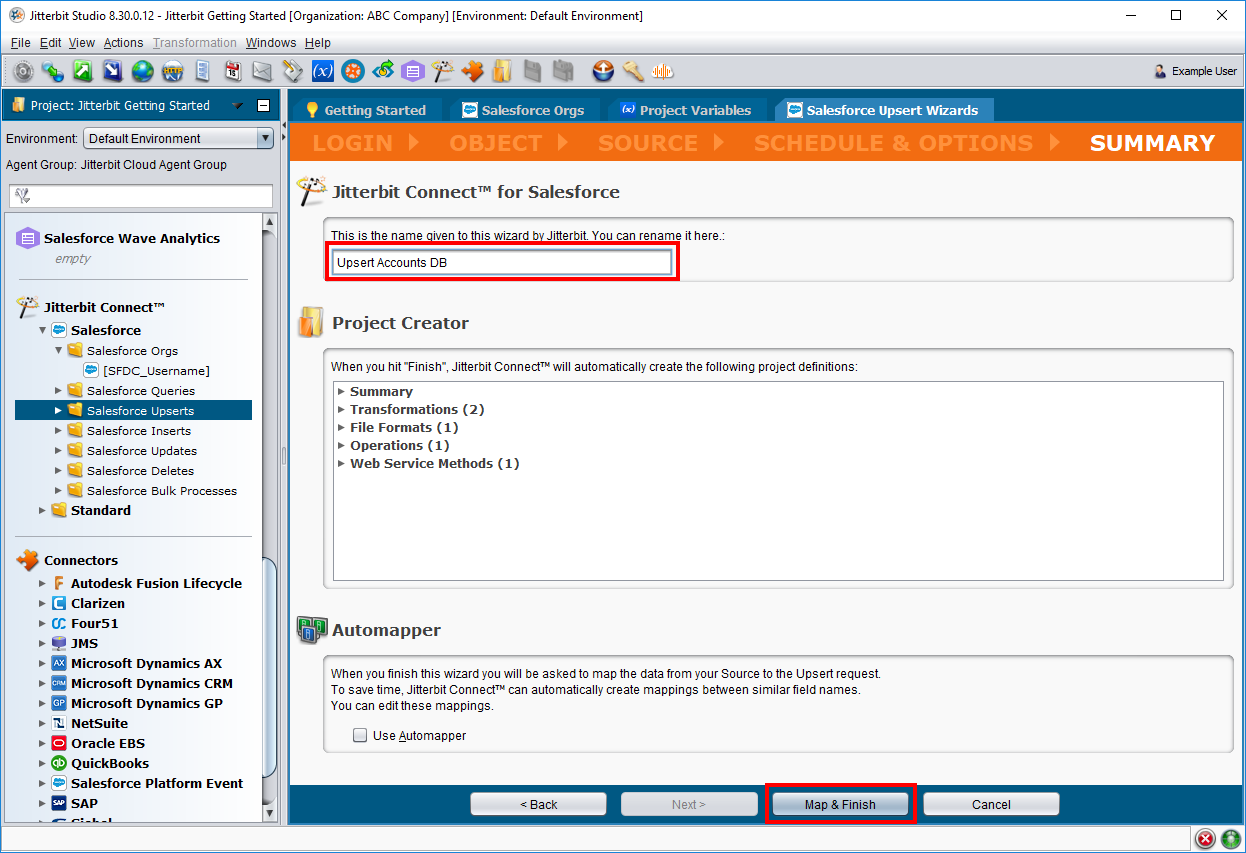Screen dimensions: 1246x853
Task: Expand the Salesforce Queries folder
Action: (58, 391)
